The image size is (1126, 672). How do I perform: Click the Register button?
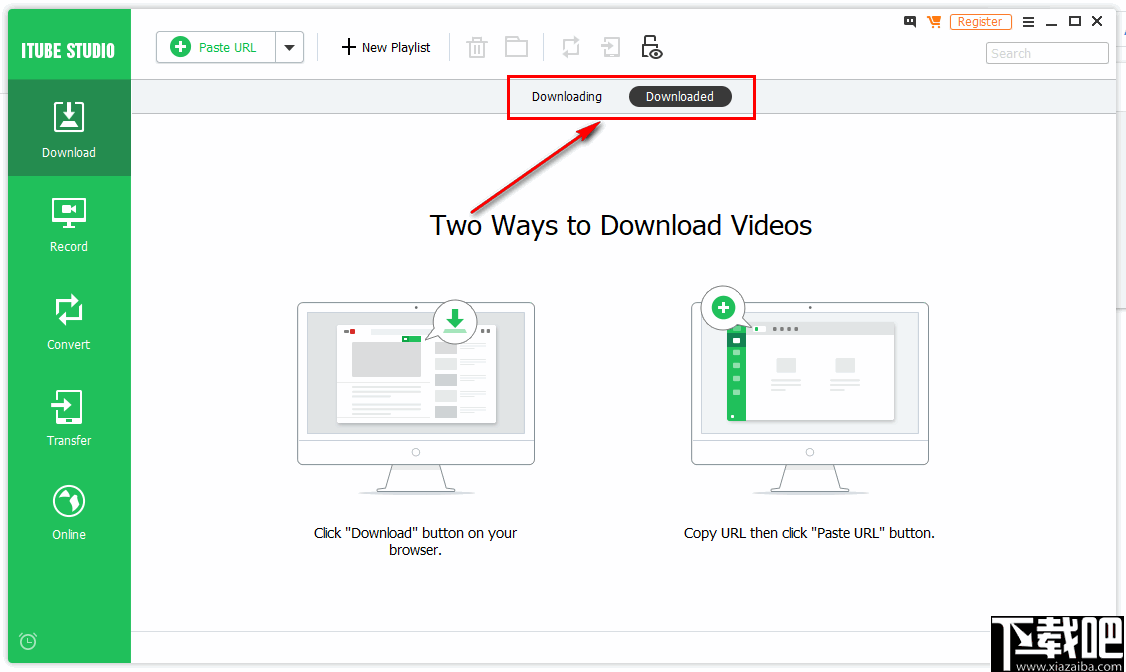click(980, 21)
